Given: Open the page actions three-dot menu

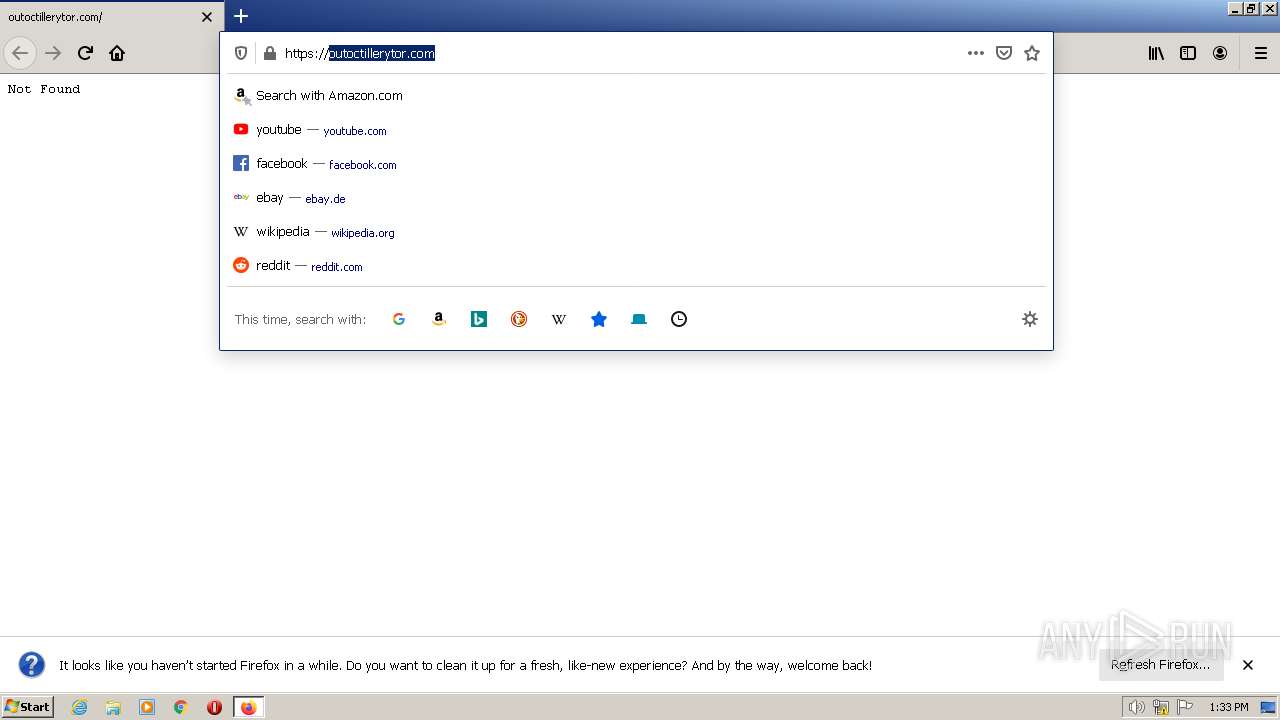Looking at the screenshot, I should [x=976, y=53].
